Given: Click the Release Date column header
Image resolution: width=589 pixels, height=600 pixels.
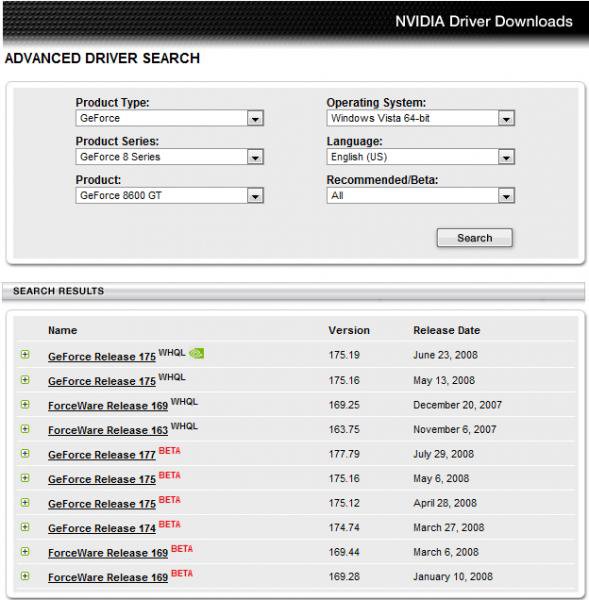Looking at the screenshot, I should coord(447,330).
